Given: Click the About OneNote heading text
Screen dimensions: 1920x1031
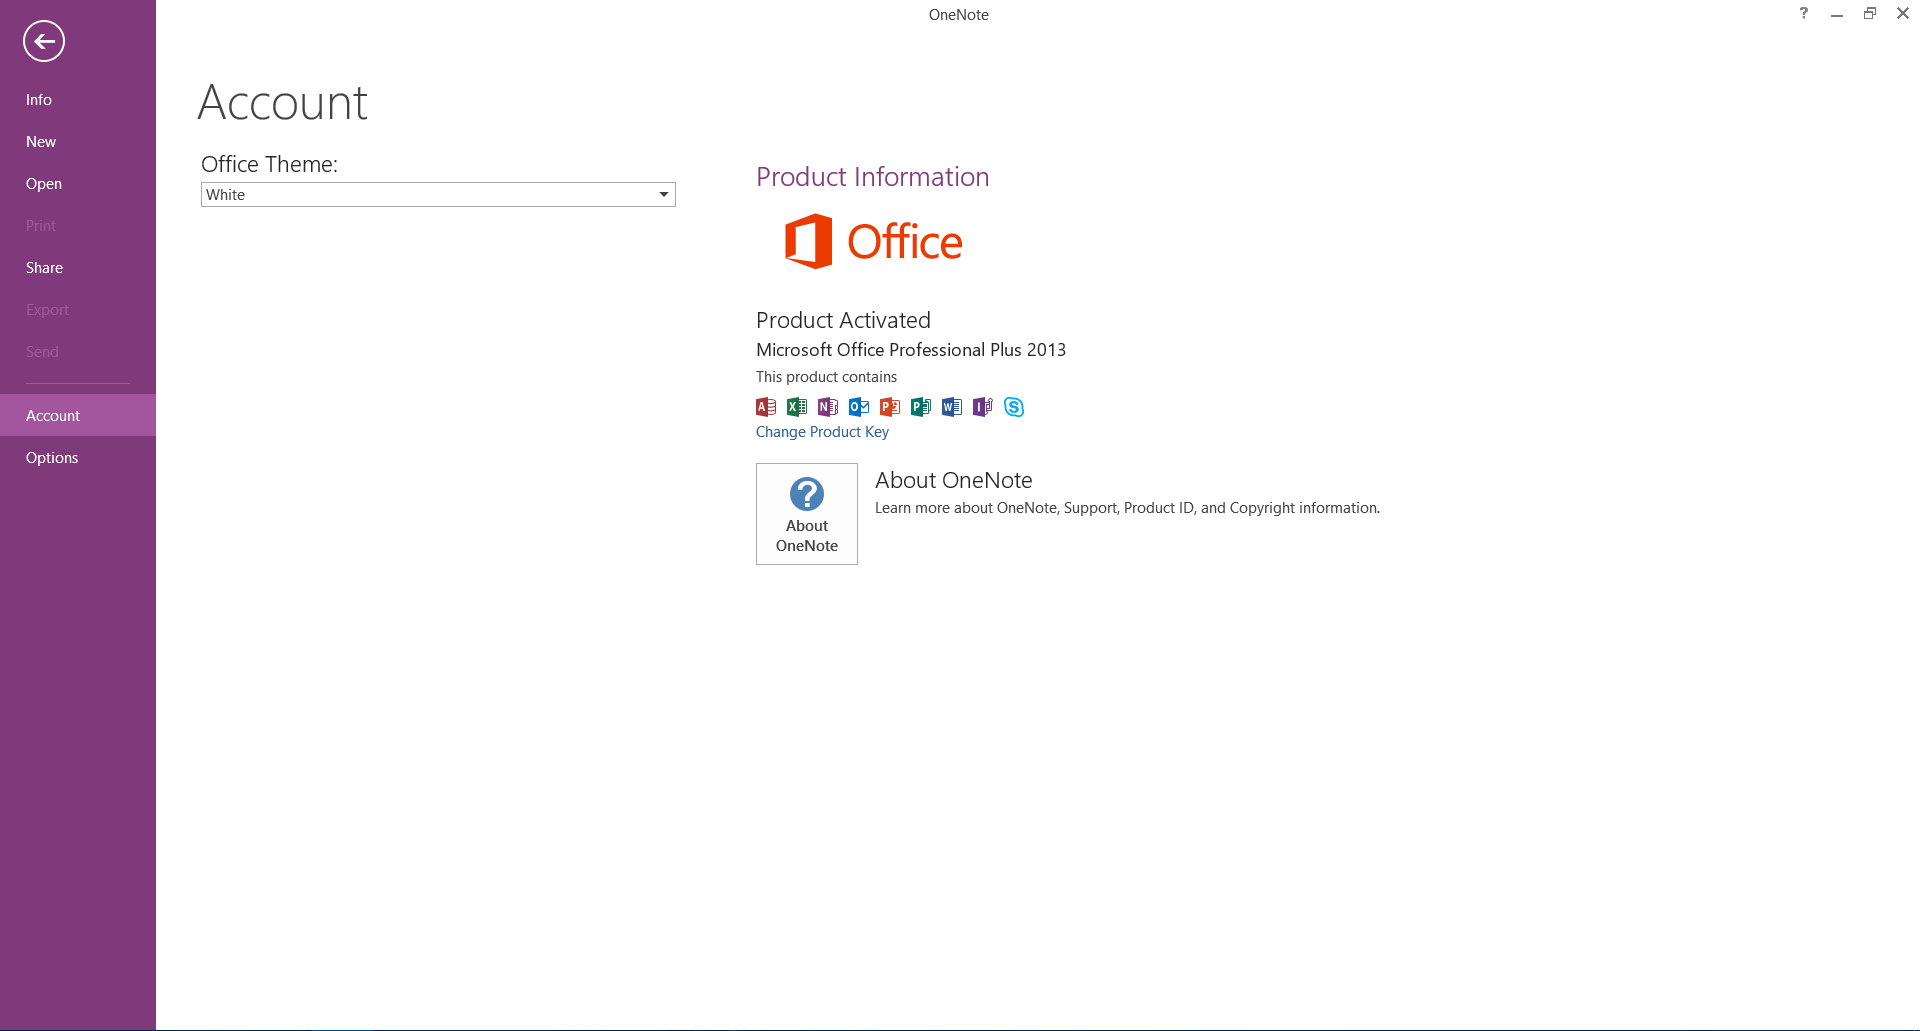Looking at the screenshot, I should [x=954, y=480].
